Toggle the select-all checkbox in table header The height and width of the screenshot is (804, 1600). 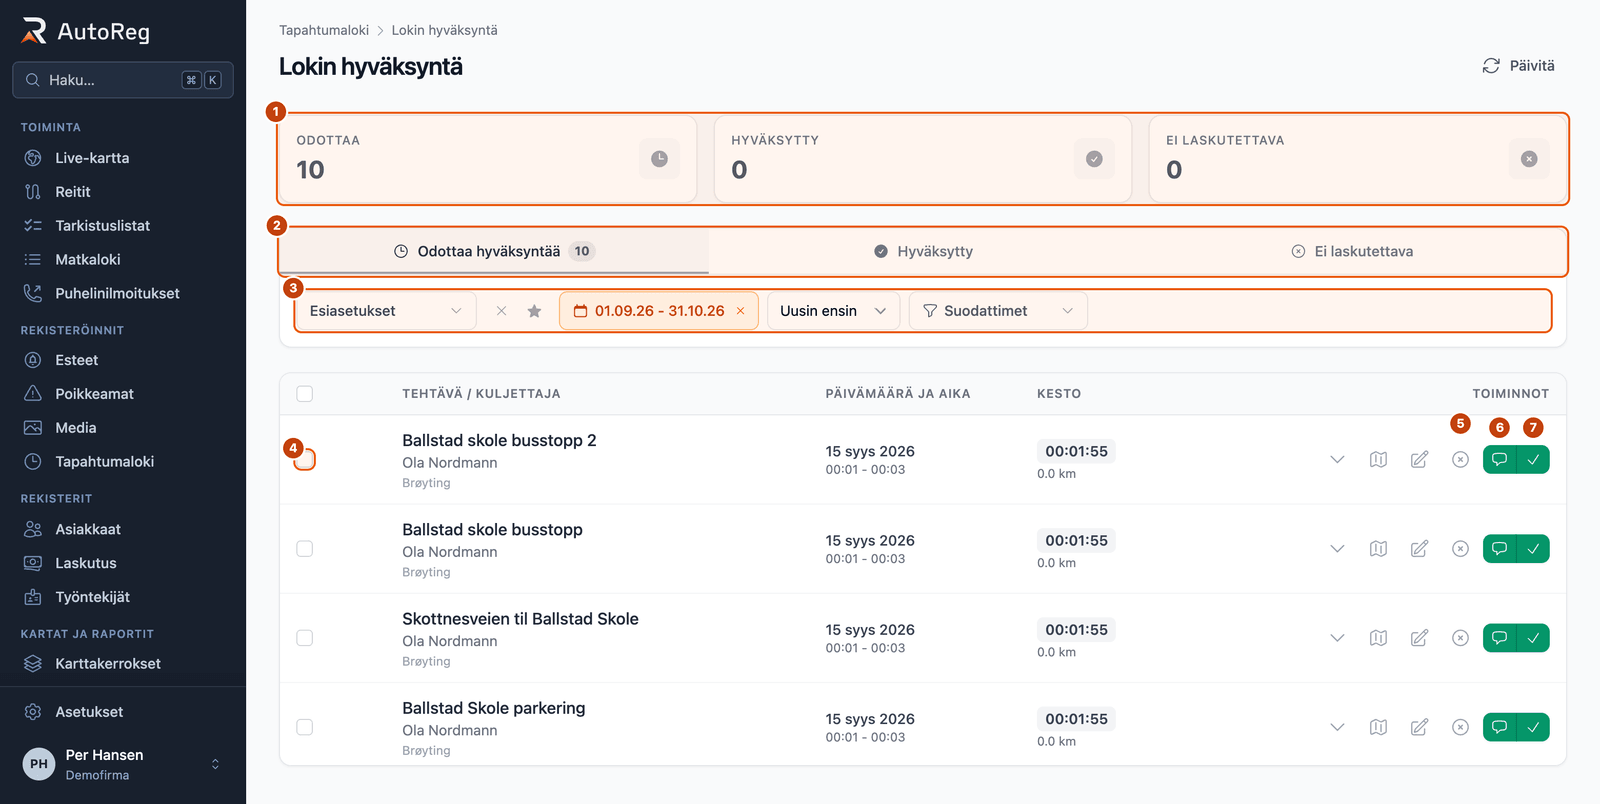pyautogui.click(x=305, y=394)
